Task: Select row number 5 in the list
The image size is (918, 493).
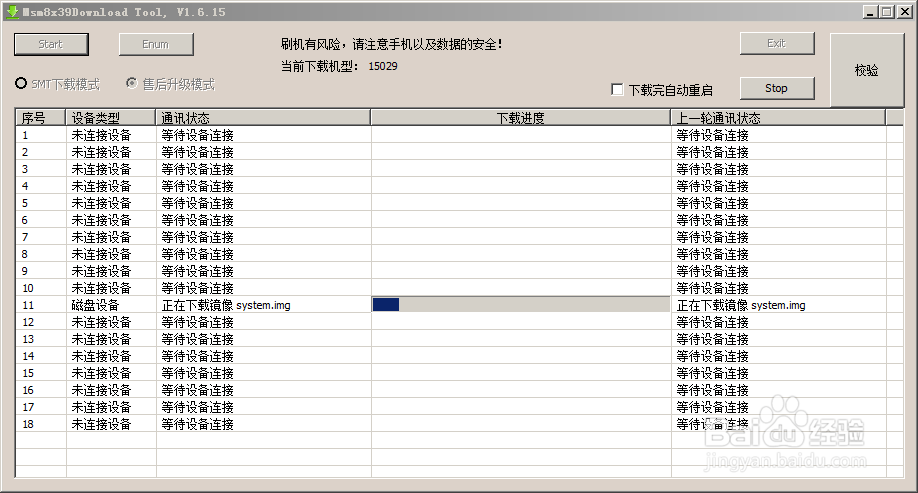Action: tap(25, 203)
